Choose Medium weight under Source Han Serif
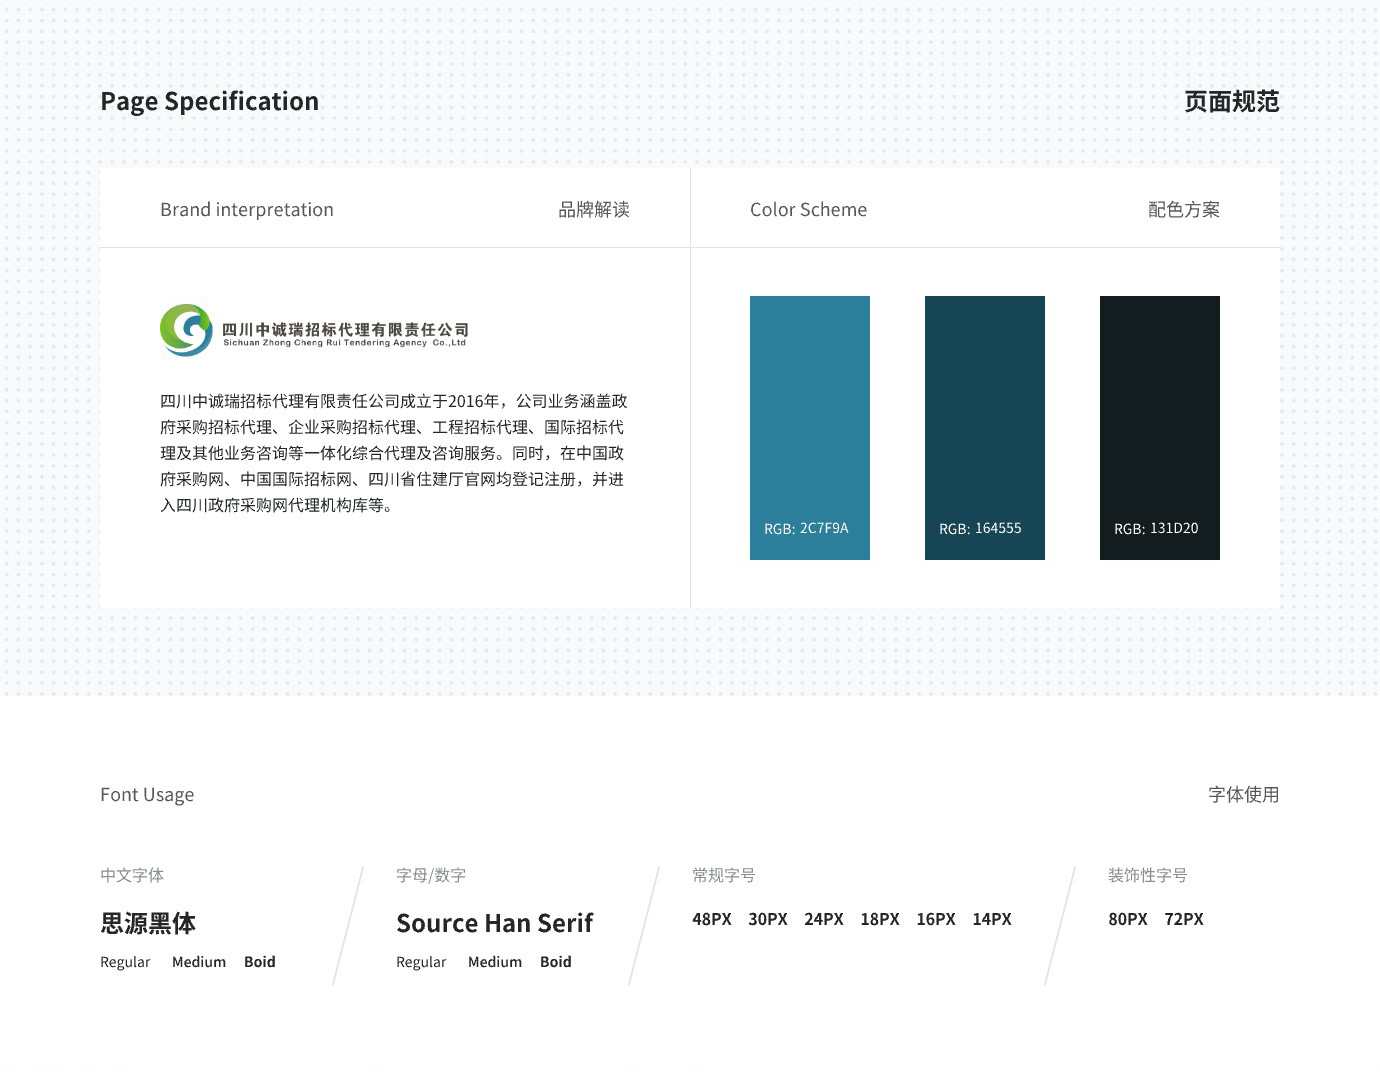This screenshot has height=1072, width=1380. [x=495, y=962]
